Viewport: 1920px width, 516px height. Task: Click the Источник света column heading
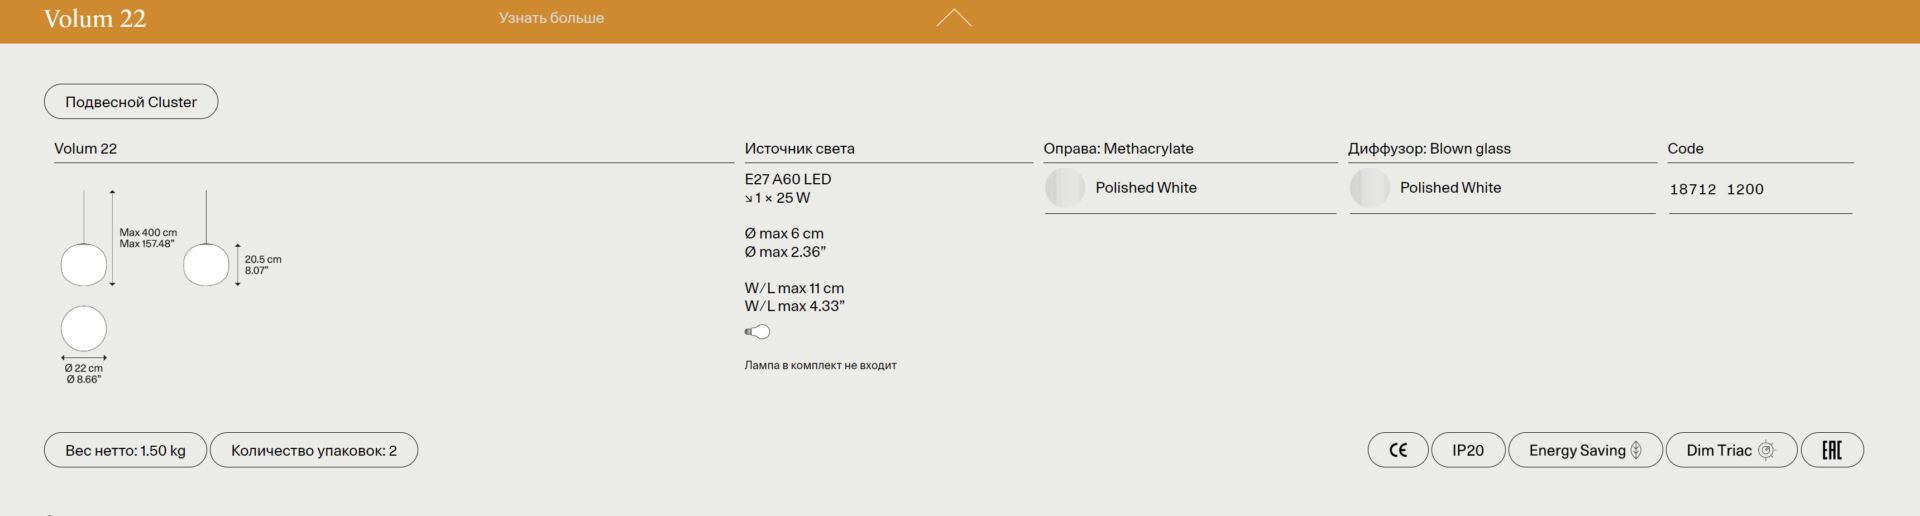[799, 148]
